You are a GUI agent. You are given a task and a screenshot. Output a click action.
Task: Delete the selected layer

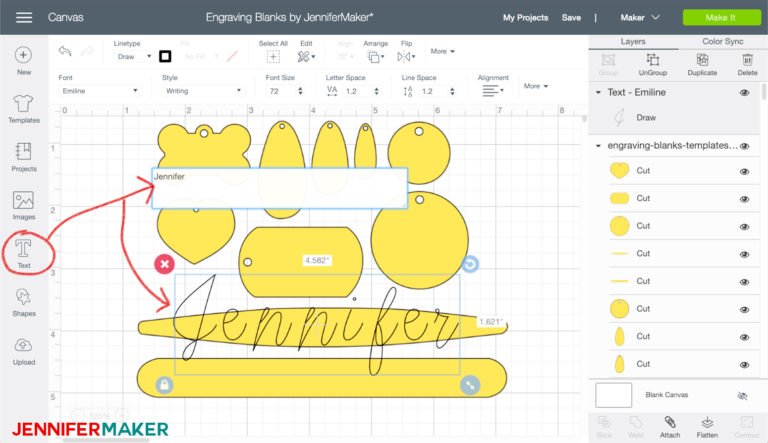click(747, 65)
